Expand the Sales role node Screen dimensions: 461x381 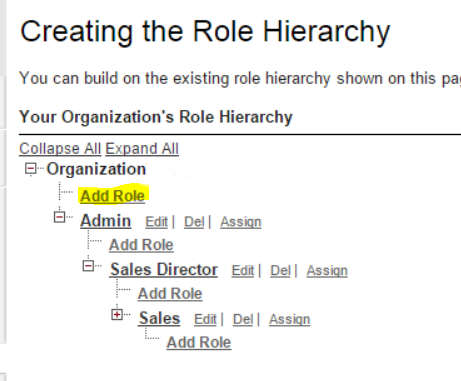click(x=117, y=314)
